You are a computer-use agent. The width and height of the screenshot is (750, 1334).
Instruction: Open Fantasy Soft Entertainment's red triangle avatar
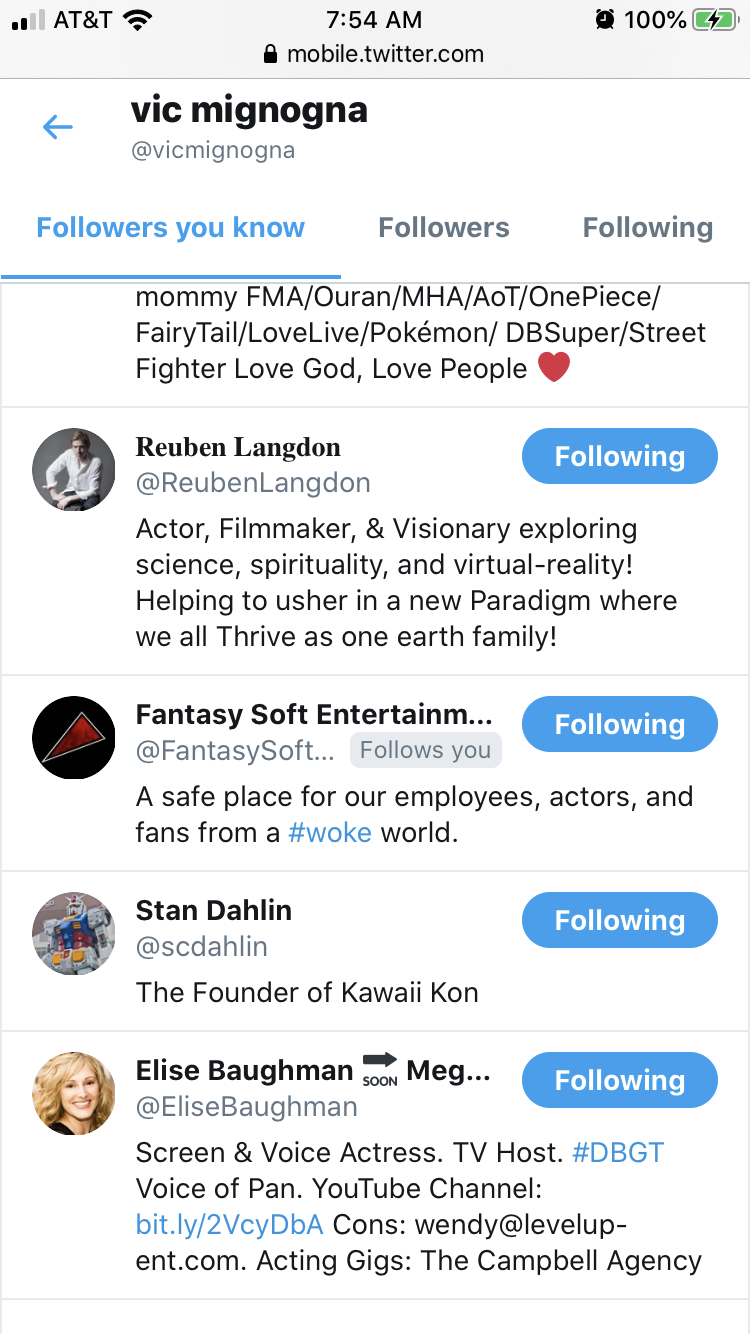click(74, 738)
